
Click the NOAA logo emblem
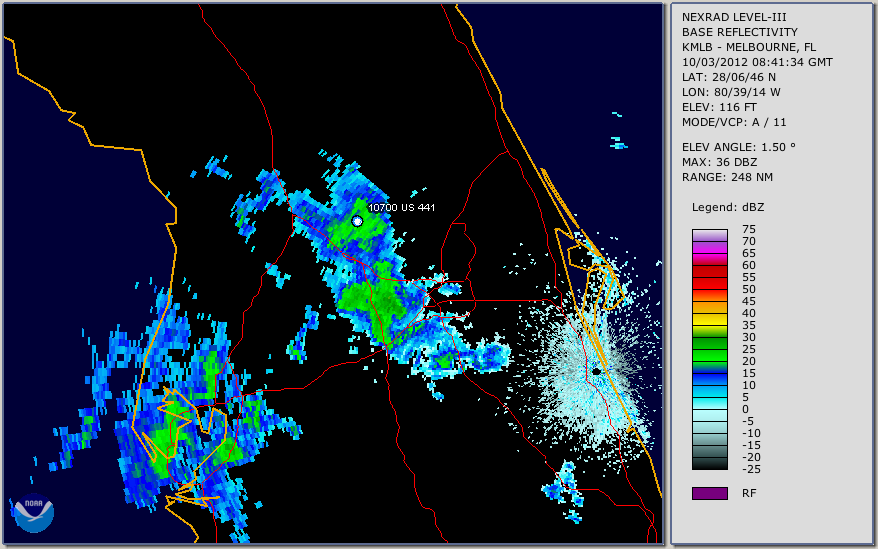[33, 513]
